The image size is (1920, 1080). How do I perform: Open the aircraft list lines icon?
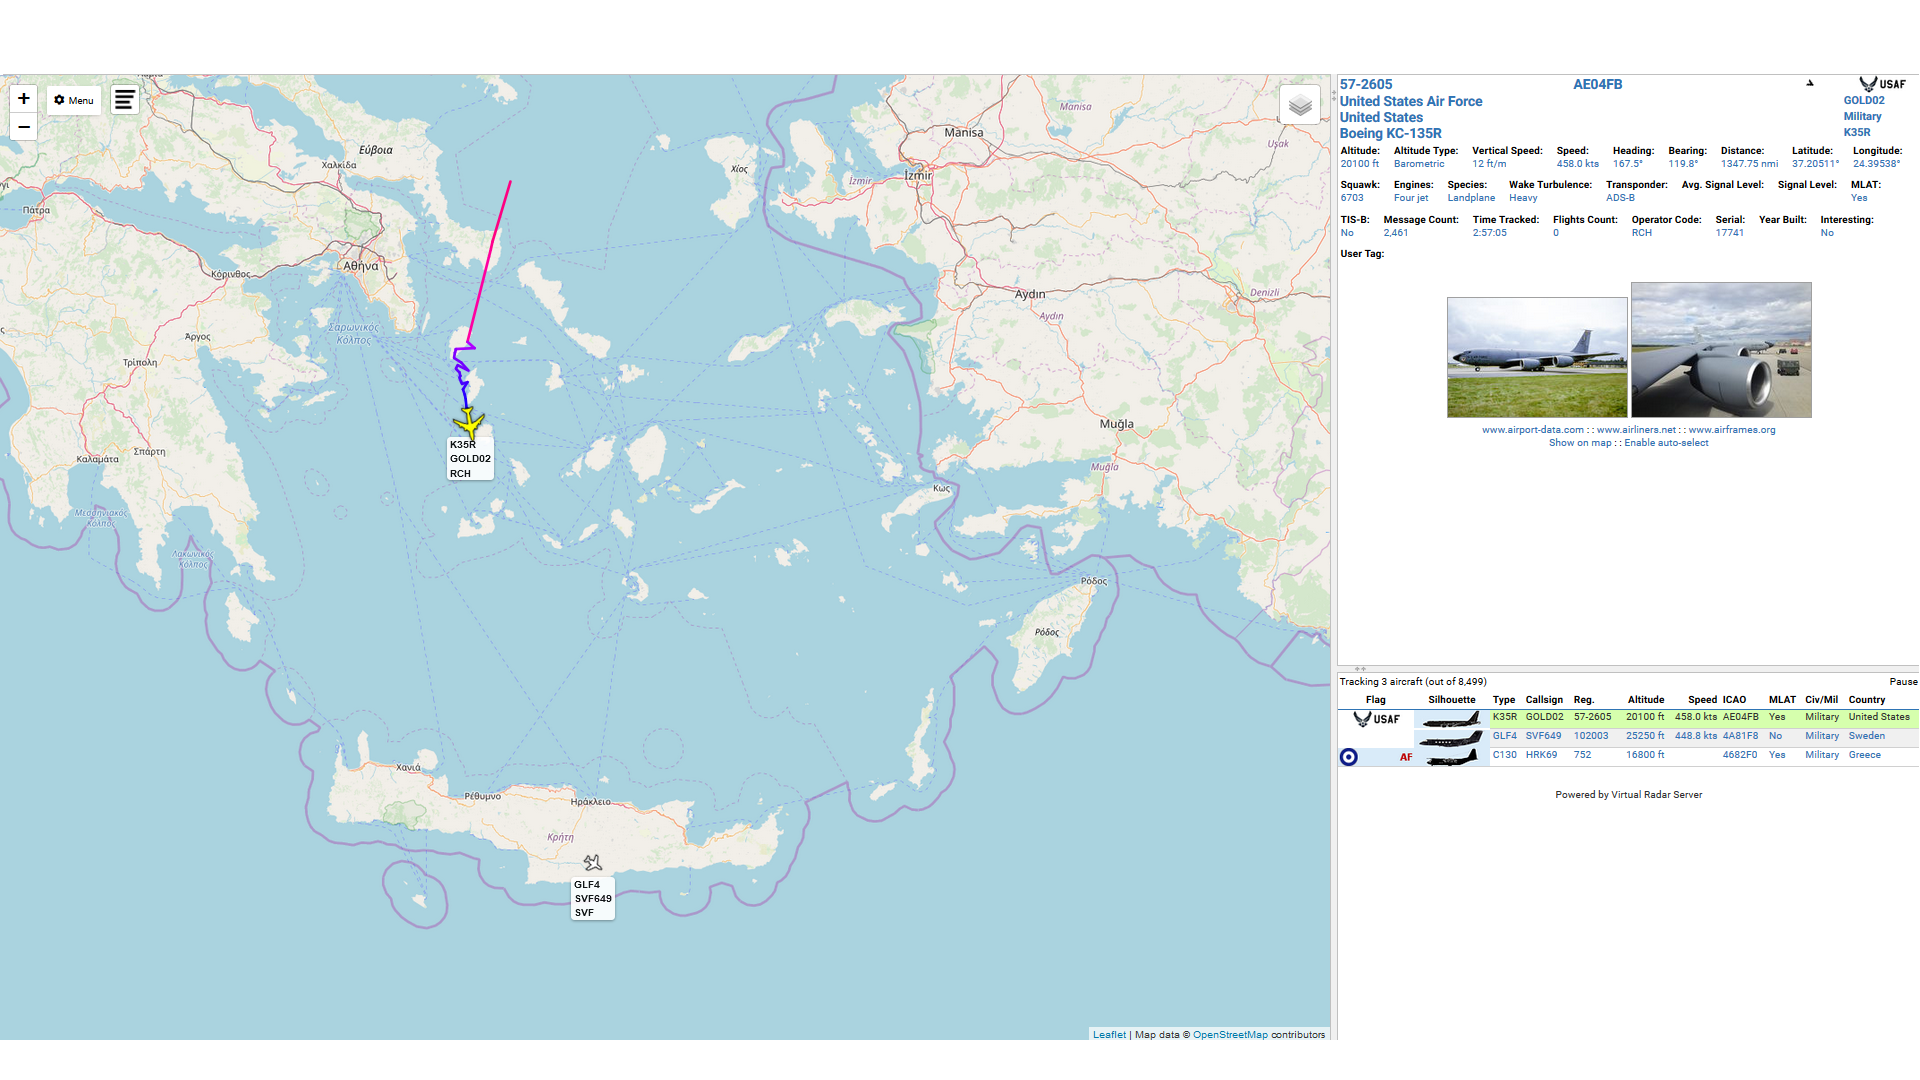tap(124, 100)
